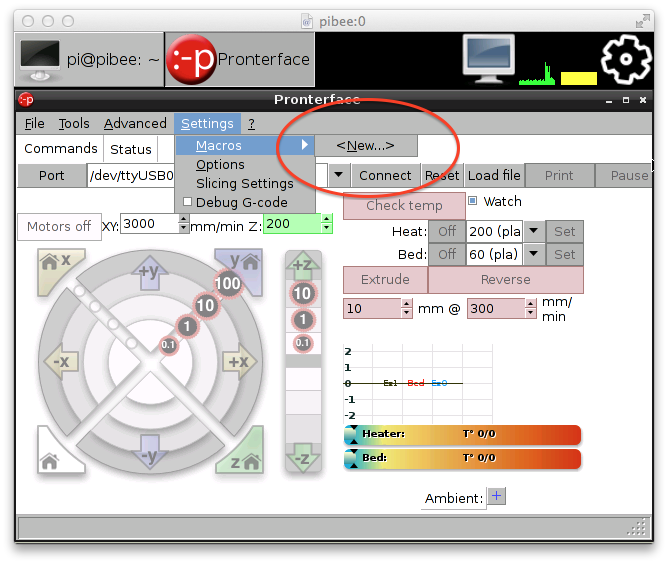Click the temperature graph
This screenshot has width=668, height=564.
[x=418, y=383]
